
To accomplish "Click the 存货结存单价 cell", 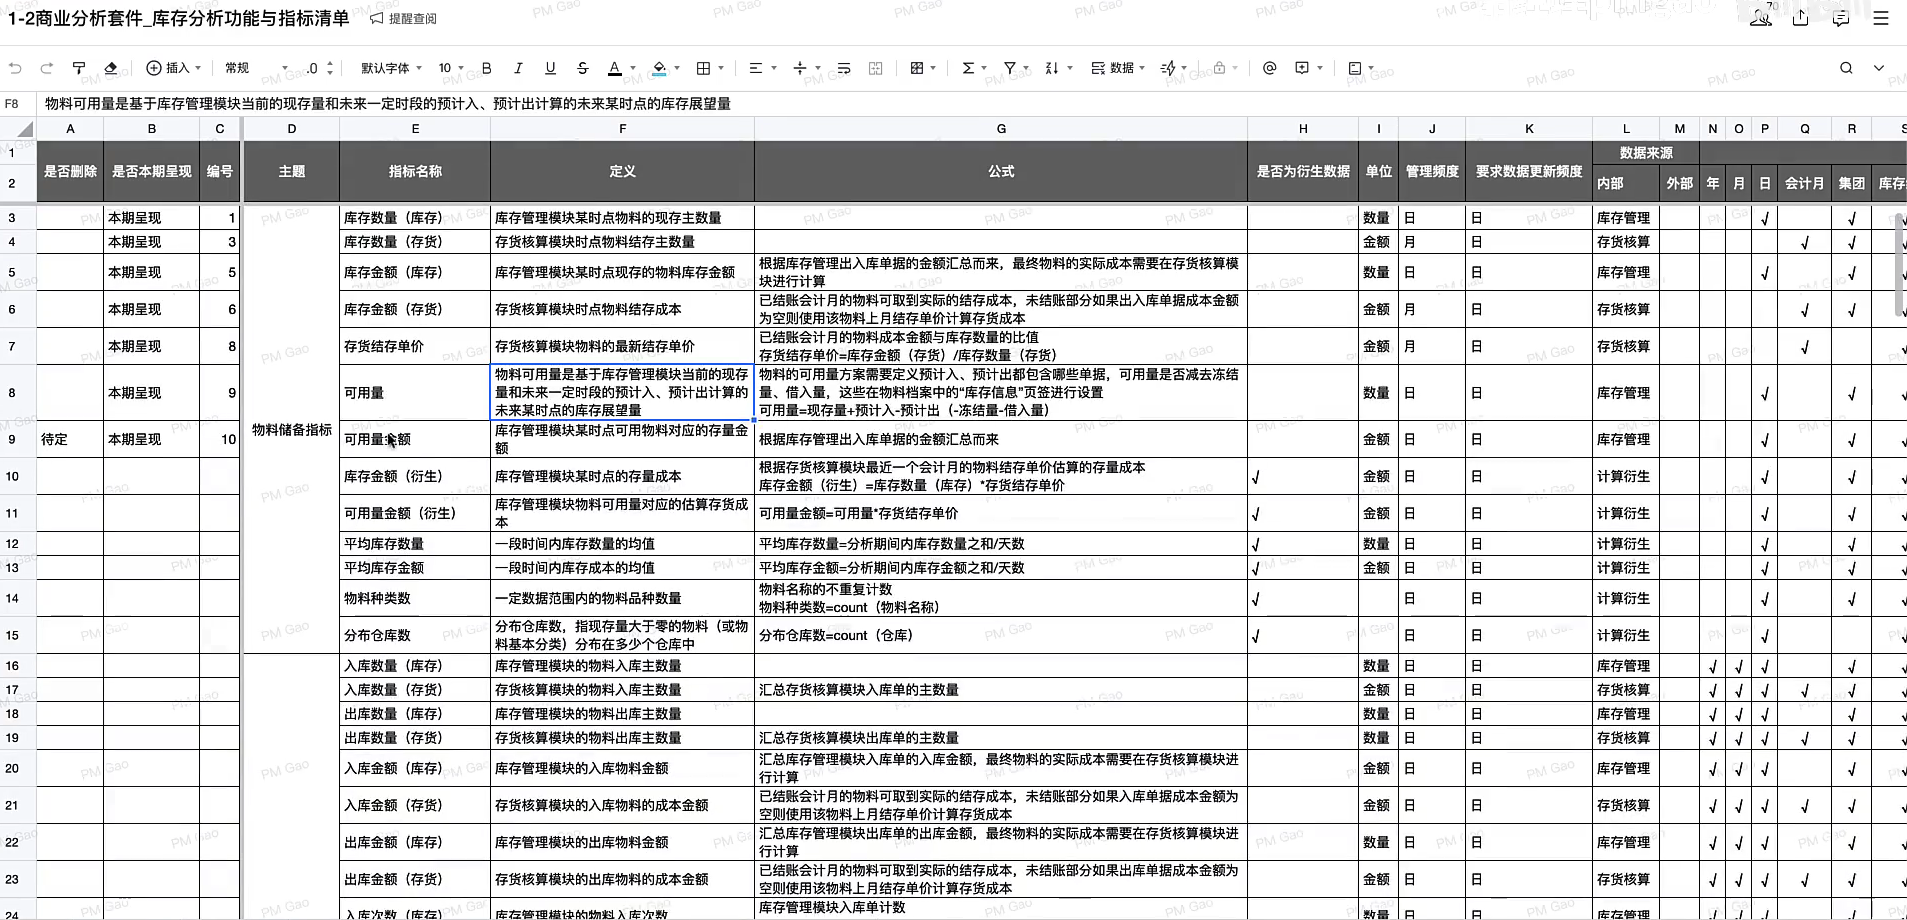I will pyautogui.click(x=415, y=346).
